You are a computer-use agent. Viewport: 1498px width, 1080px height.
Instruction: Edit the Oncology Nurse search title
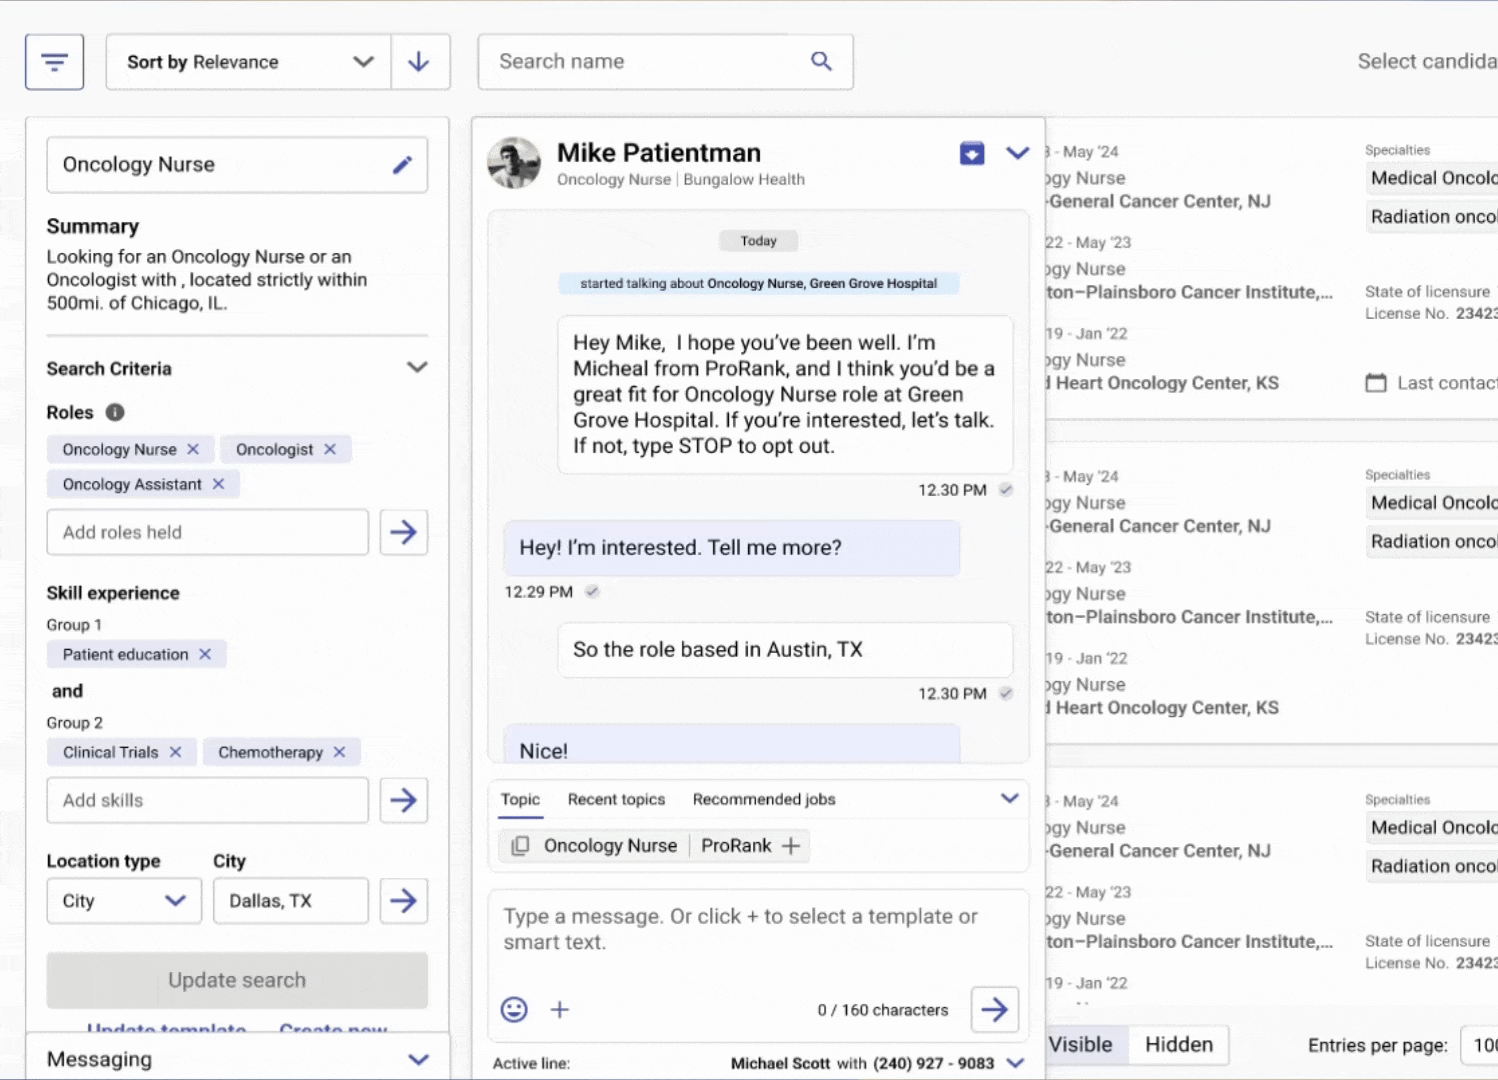[x=402, y=165]
